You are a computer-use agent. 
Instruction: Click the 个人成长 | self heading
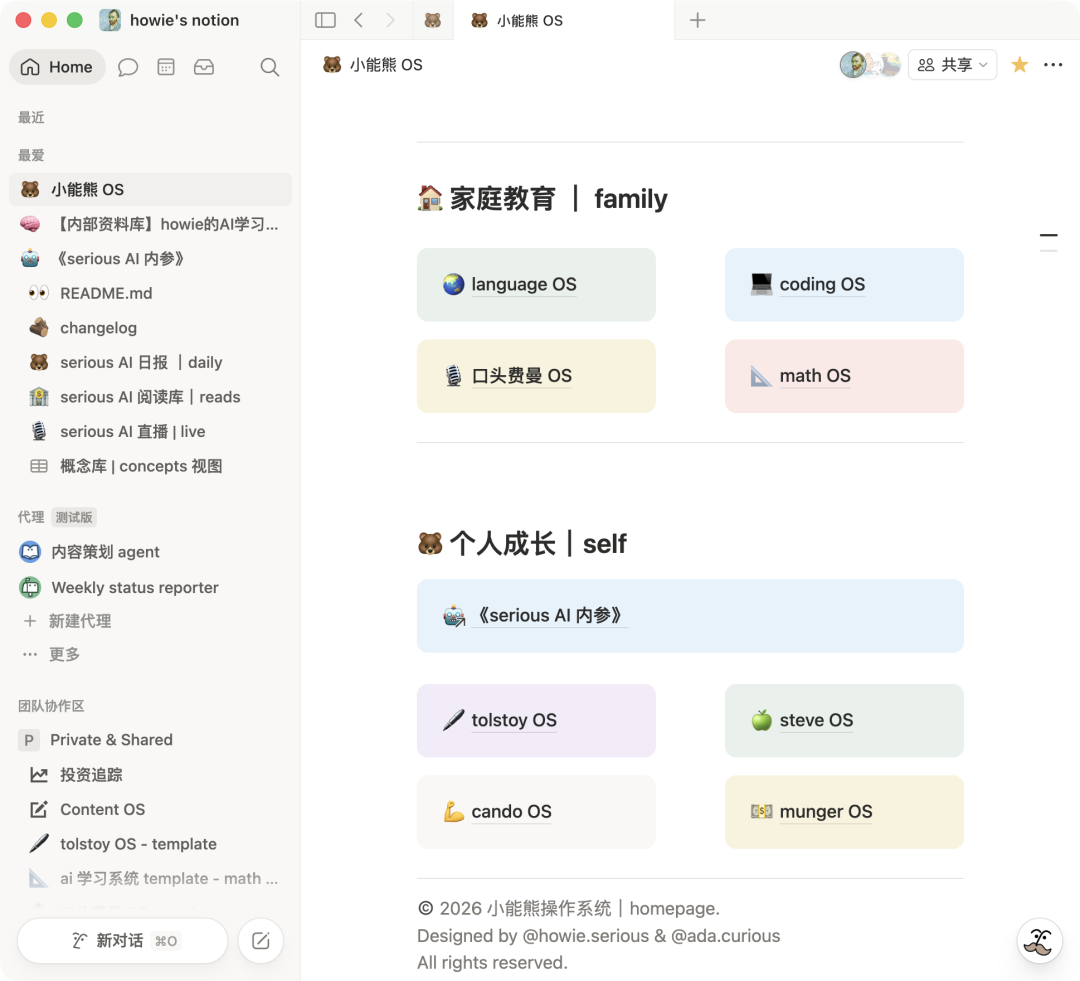(522, 544)
